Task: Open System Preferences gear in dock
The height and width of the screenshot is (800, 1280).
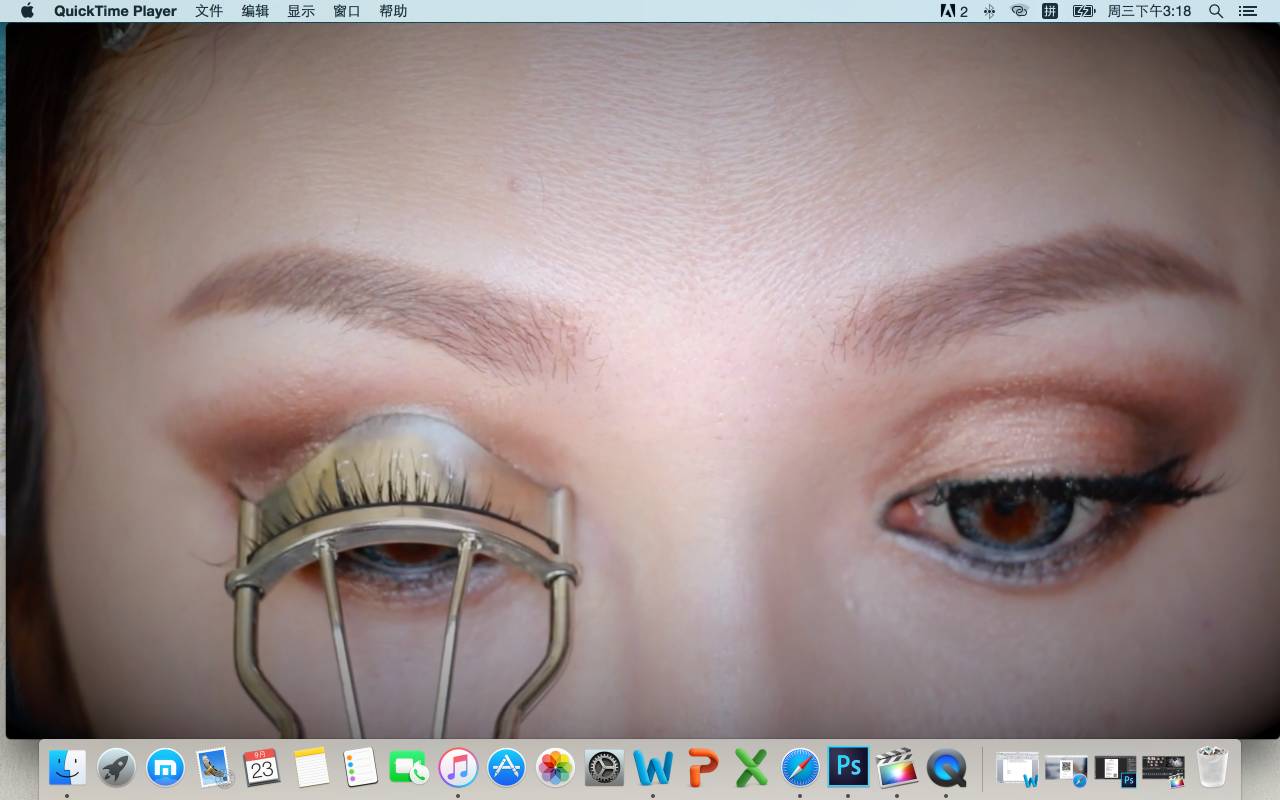Action: pos(604,768)
